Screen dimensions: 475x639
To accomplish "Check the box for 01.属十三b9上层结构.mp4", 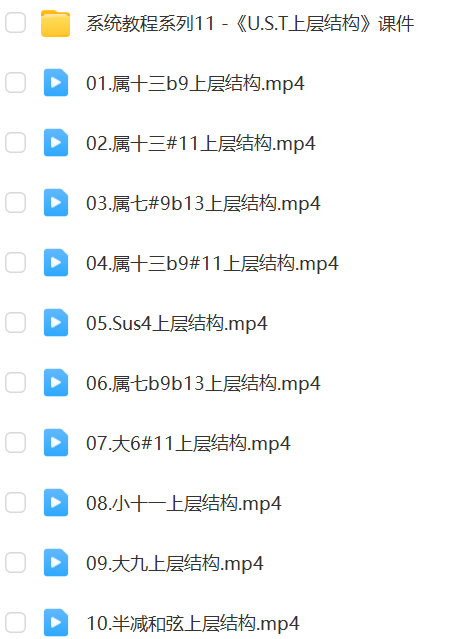I will point(15,83).
